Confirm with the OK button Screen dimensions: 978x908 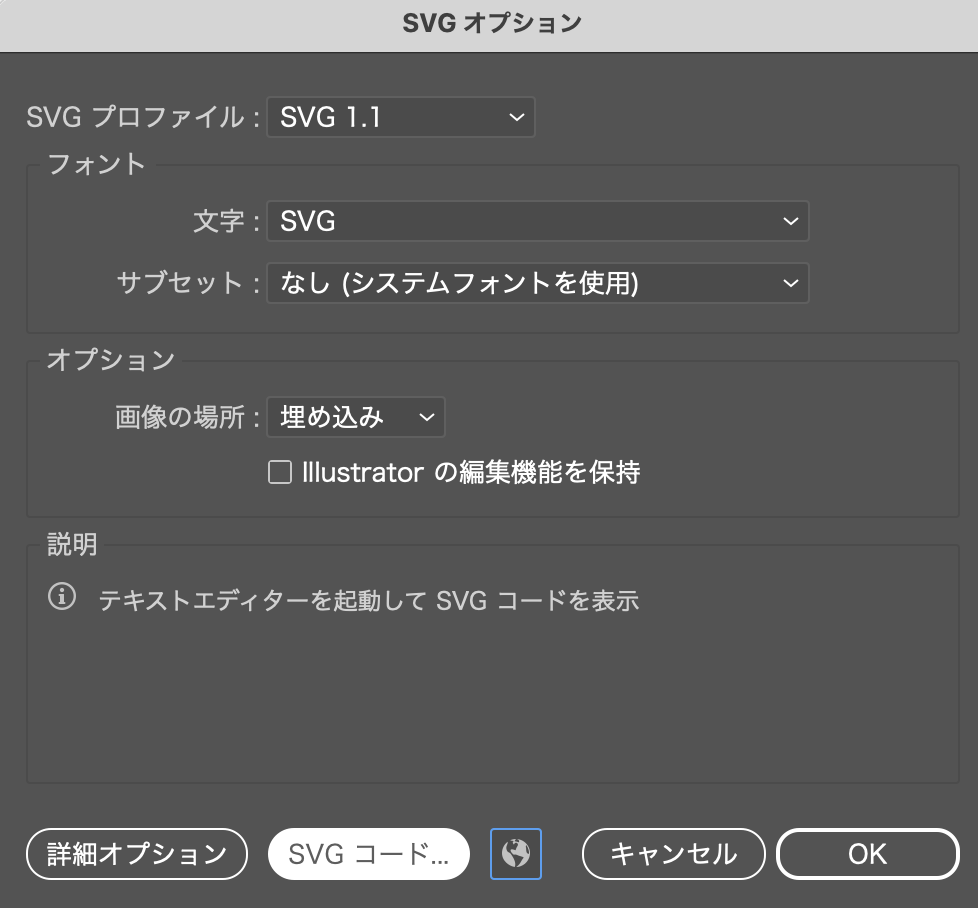pos(868,854)
